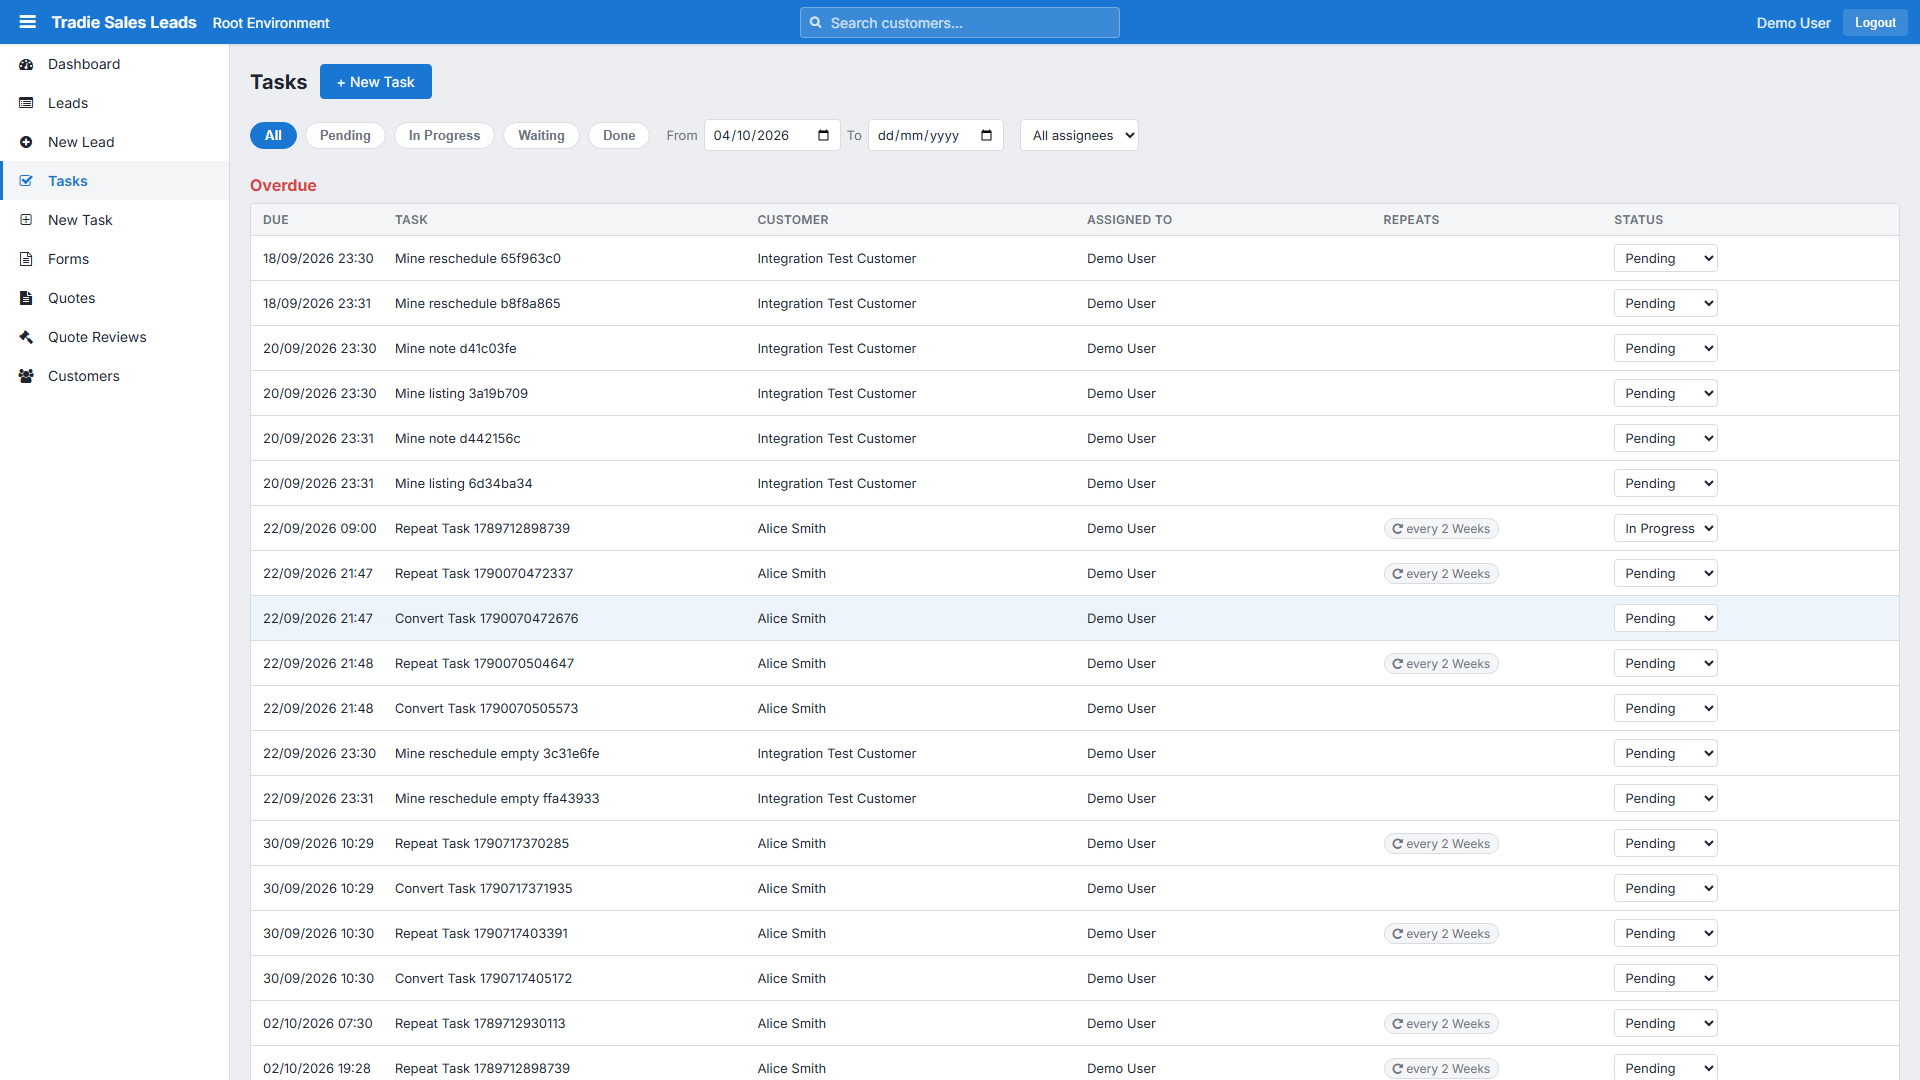Click Integration Test Customer for Mine note d442156c
This screenshot has width=1920, height=1080.
coord(836,438)
